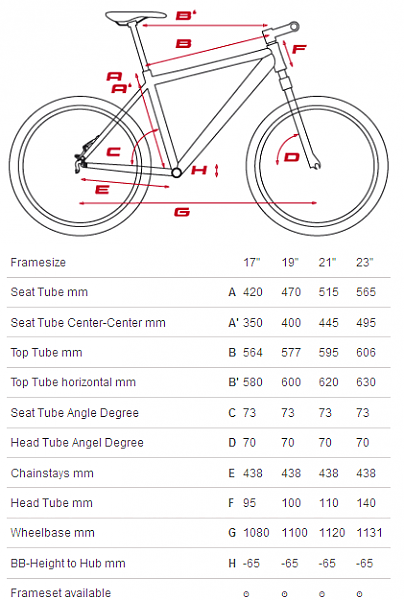Click the frameset available dot for 19"

pos(284,594)
